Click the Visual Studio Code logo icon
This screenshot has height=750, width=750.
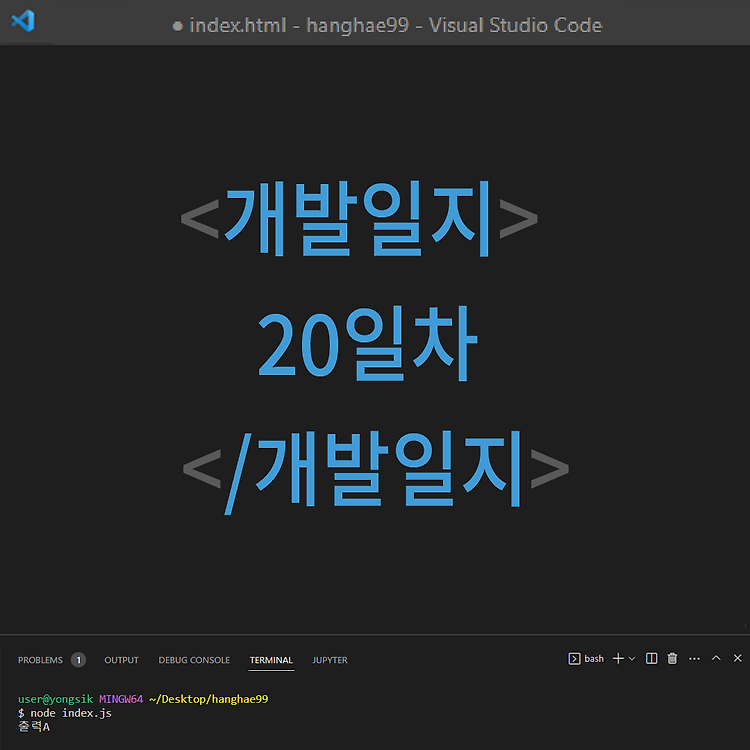23,21
